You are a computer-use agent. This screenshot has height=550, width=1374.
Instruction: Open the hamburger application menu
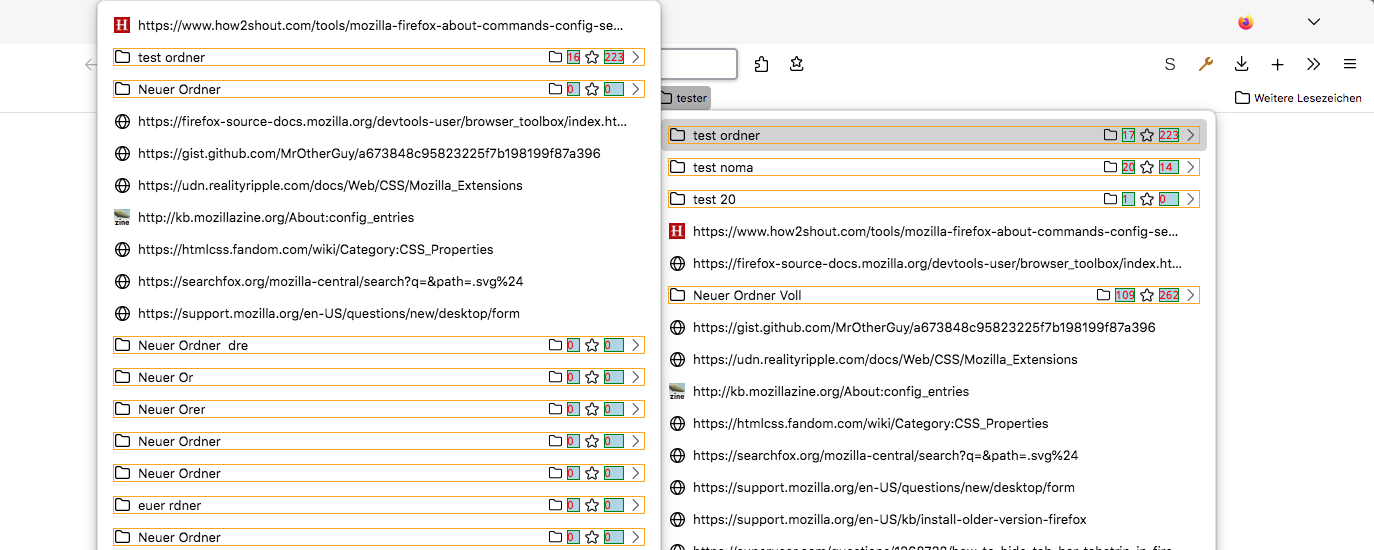(x=1349, y=64)
